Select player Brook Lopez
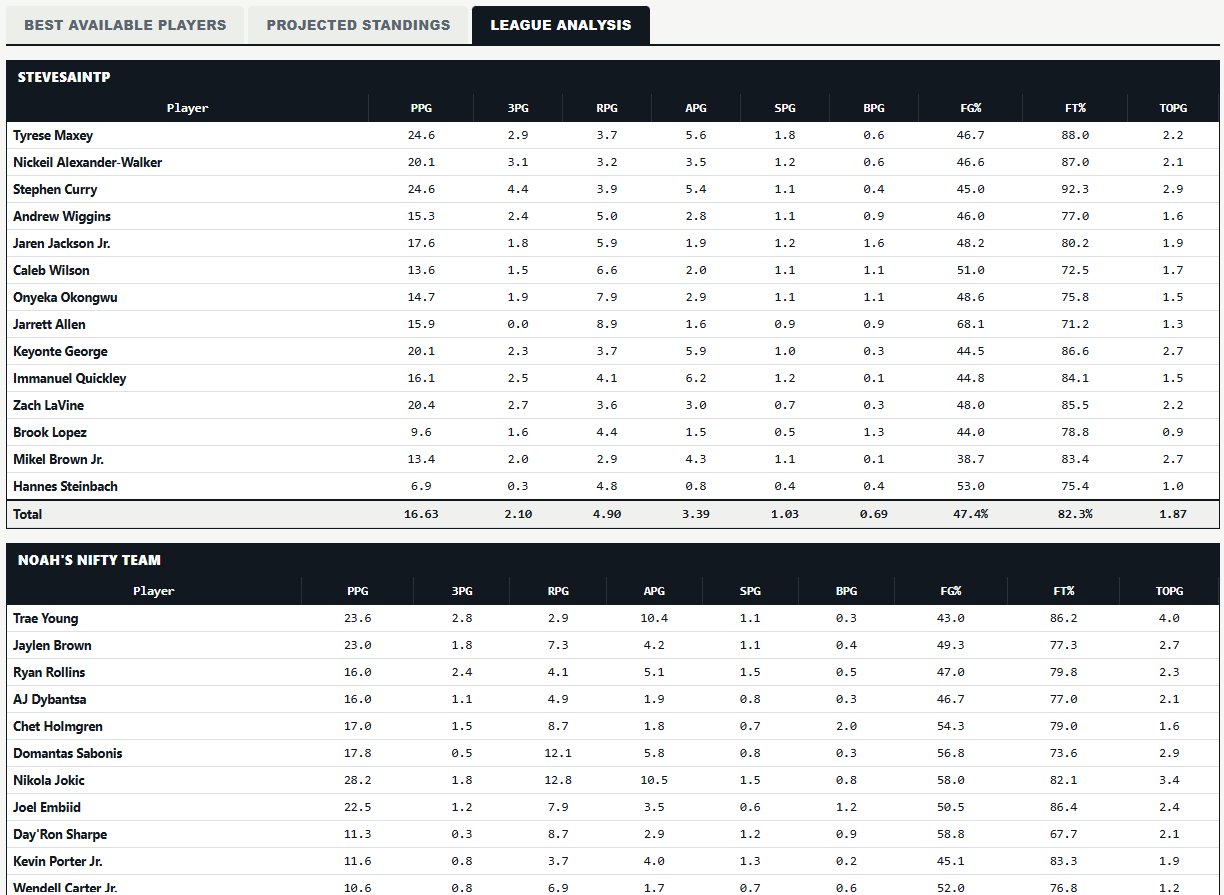Image resolution: width=1224 pixels, height=895 pixels. tap(50, 432)
